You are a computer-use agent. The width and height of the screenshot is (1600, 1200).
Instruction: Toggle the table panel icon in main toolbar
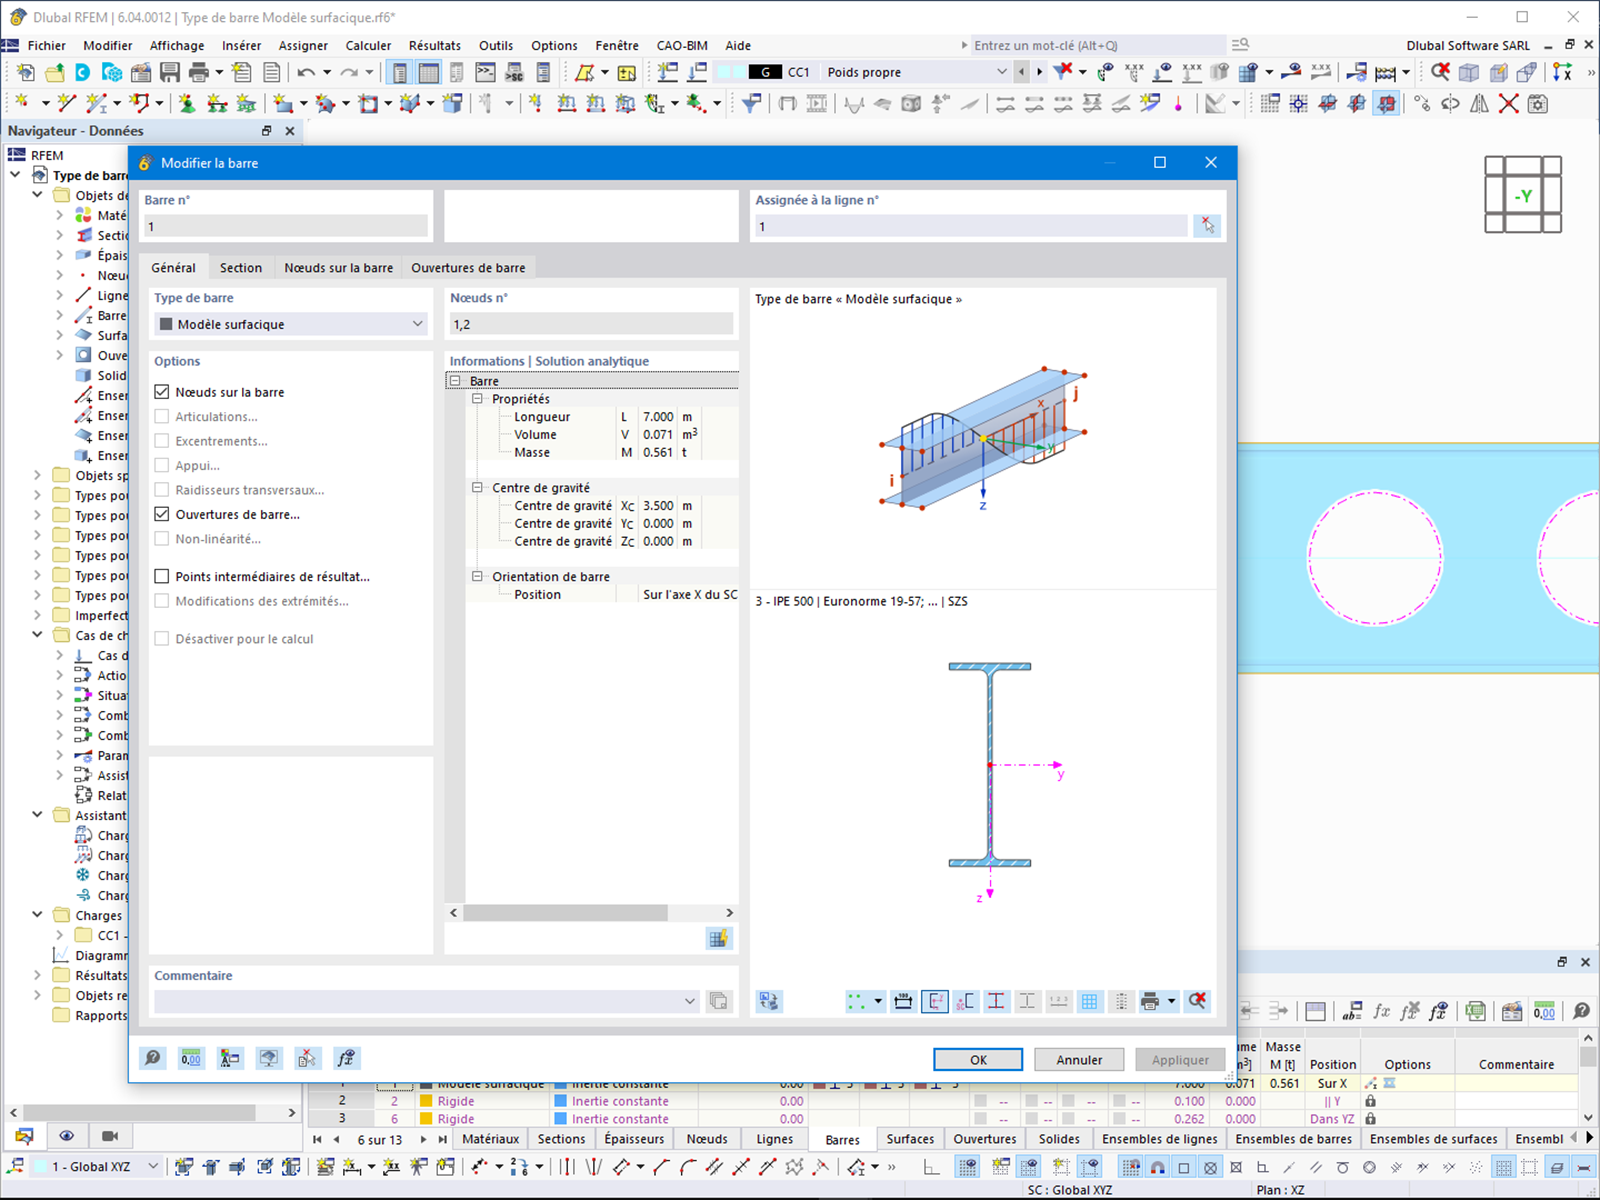click(x=429, y=72)
